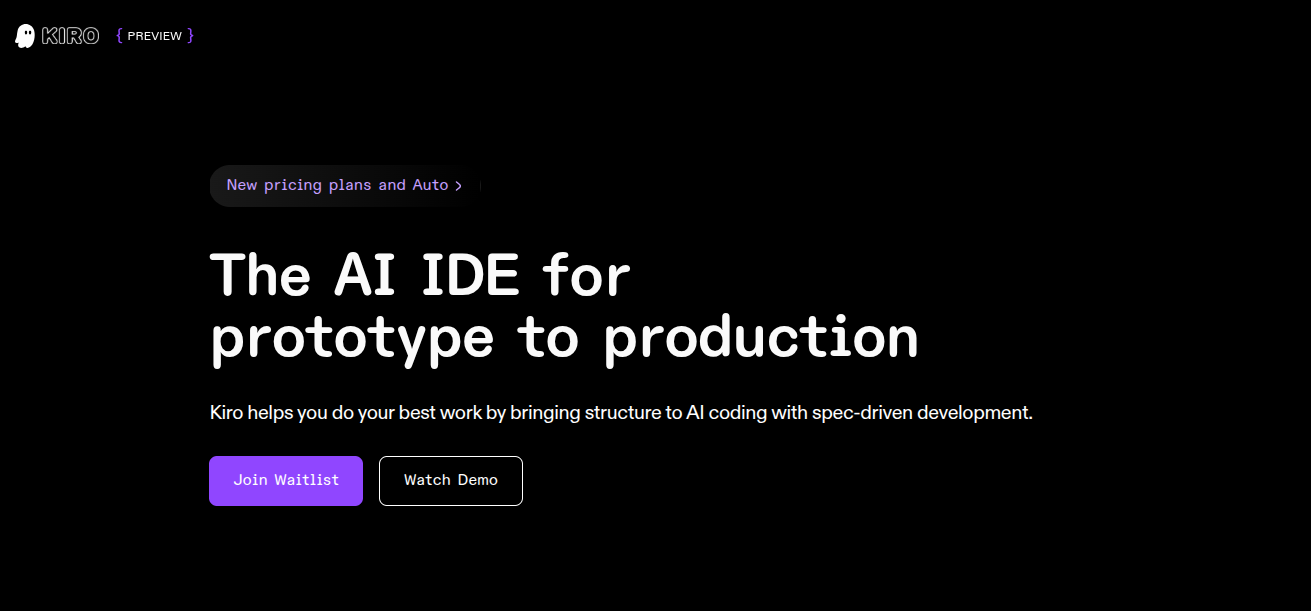
Task: Click the KIRO wordmark in header
Action: [x=71, y=36]
